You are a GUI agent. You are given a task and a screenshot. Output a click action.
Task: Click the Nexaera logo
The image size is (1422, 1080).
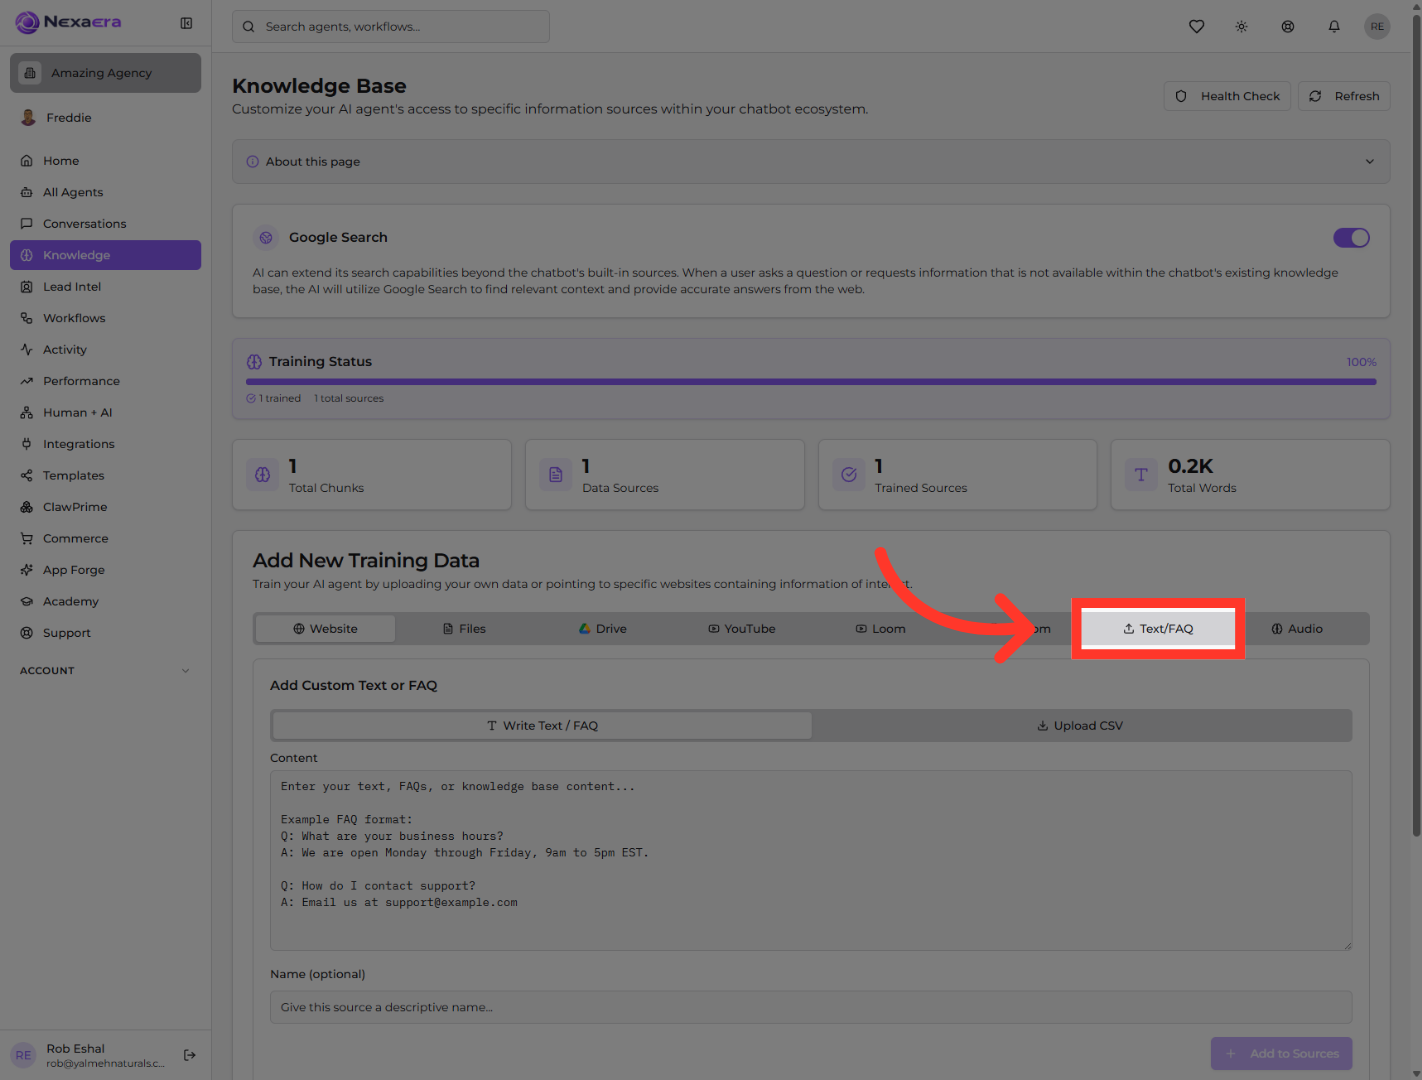tap(68, 22)
